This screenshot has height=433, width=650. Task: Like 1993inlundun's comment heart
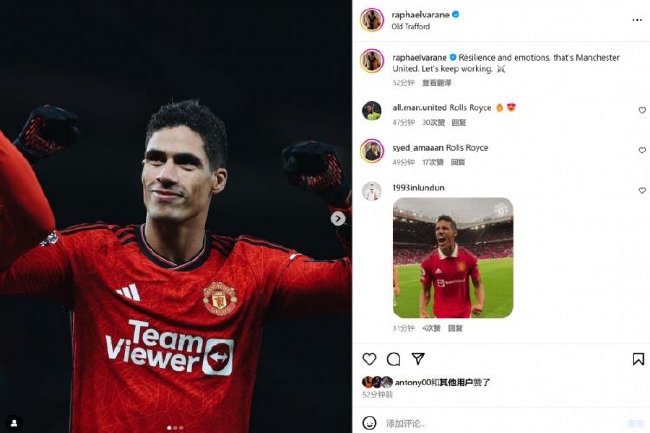click(x=642, y=190)
